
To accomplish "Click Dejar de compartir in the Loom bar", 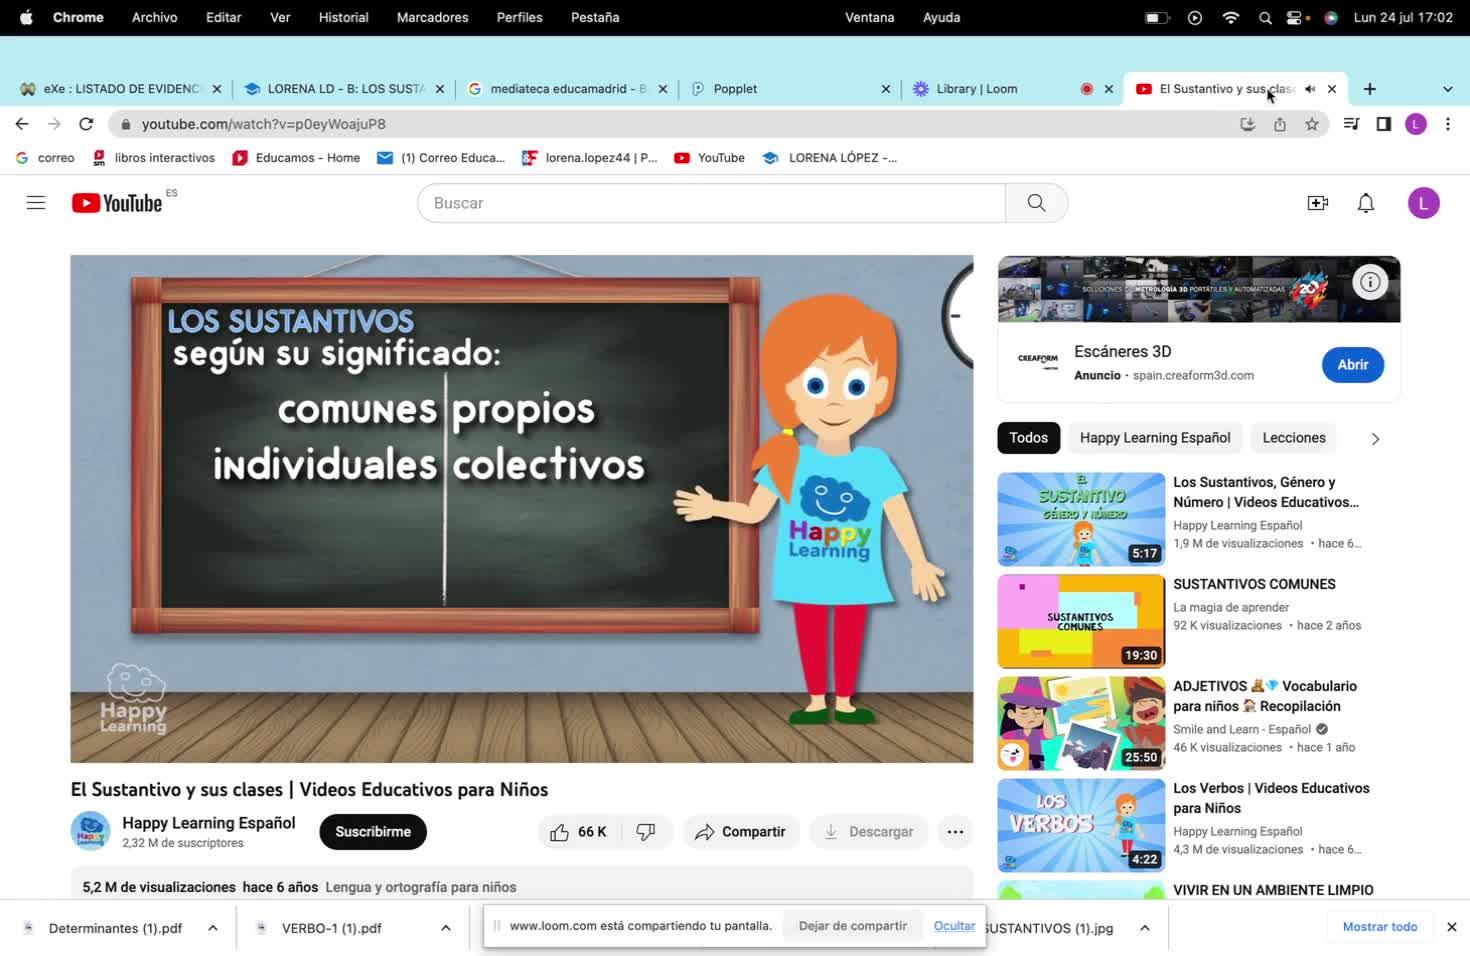I will click(x=853, y=926).
